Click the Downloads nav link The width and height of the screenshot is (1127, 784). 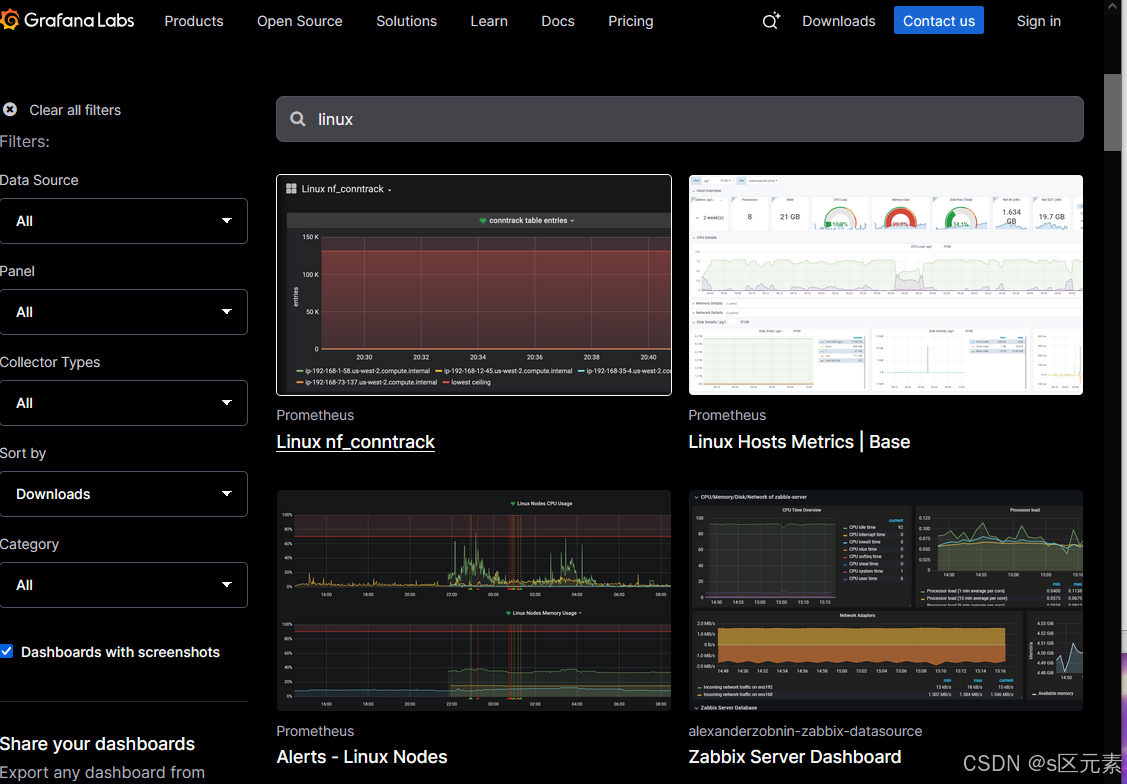pos(839,22)
